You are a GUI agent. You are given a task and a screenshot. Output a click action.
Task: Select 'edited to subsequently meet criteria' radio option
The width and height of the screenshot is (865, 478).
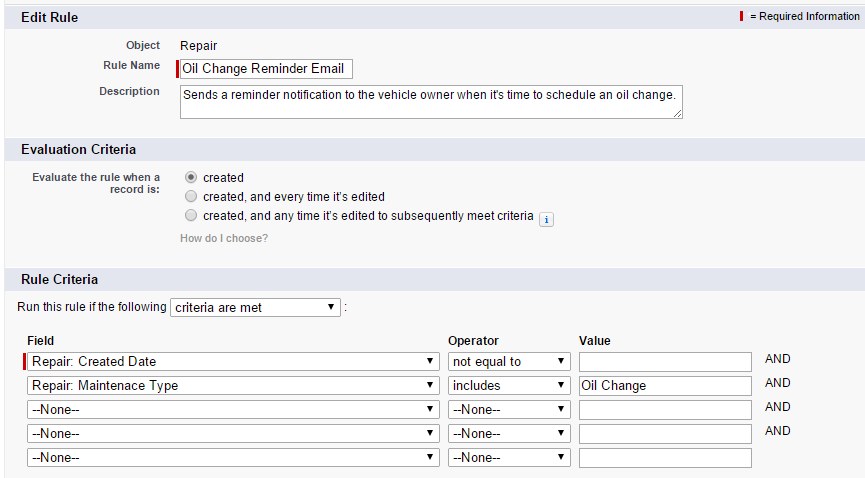coord(191,216)
